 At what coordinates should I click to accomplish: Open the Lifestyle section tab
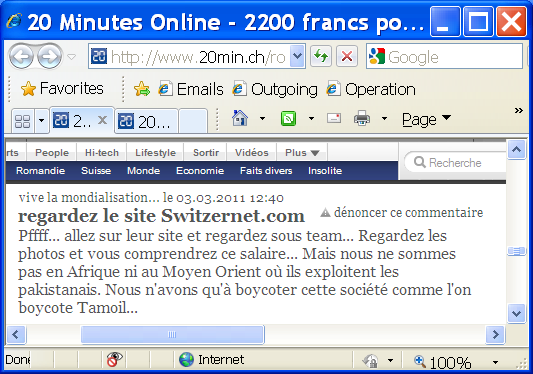[155, 153]
